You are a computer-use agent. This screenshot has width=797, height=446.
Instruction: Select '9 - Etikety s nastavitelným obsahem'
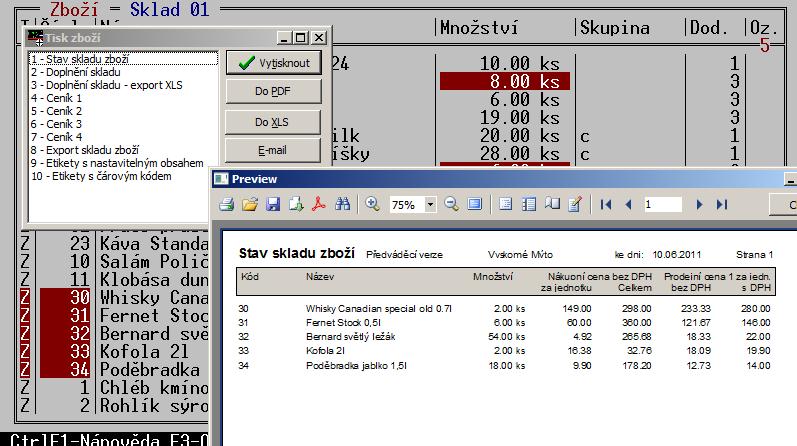point(117,163)
